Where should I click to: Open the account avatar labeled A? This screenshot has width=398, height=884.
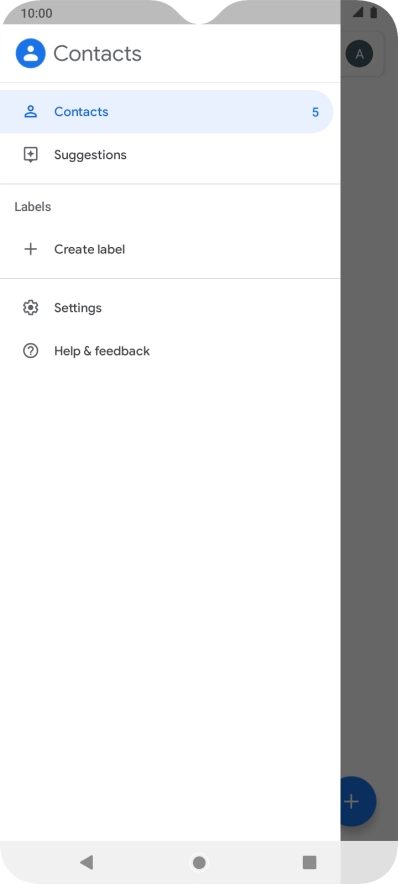(359, 54)
